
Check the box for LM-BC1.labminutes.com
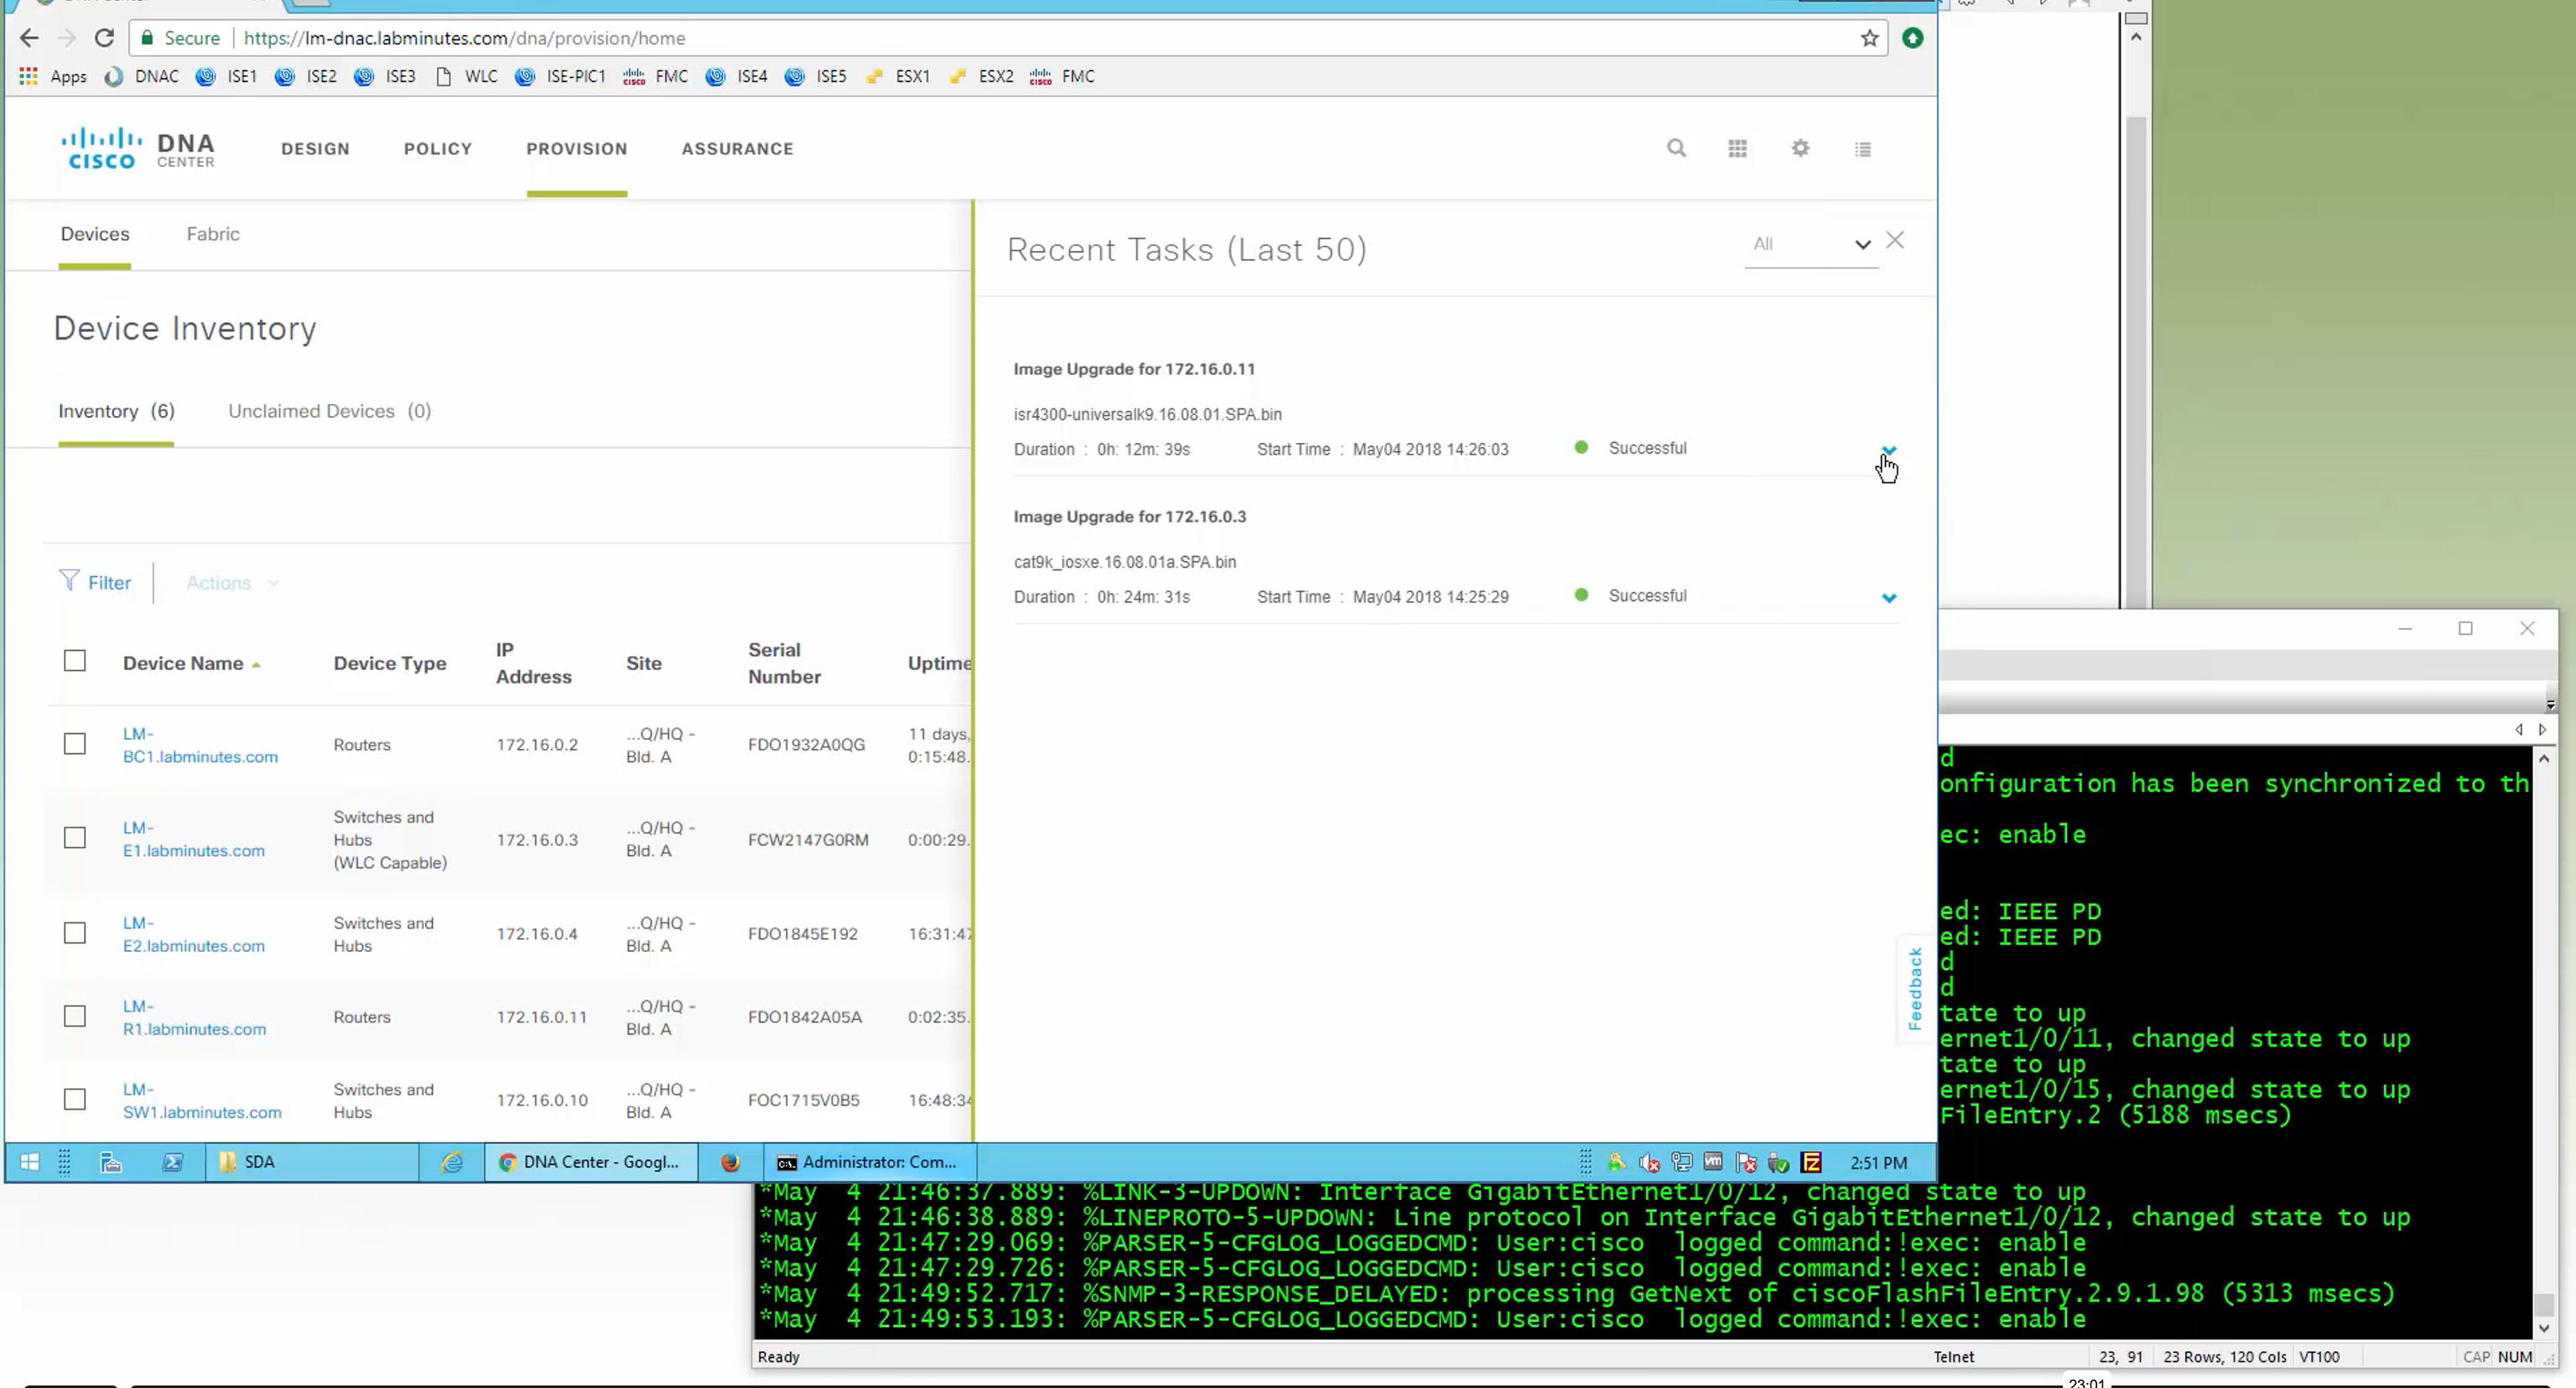coord(75,744)
